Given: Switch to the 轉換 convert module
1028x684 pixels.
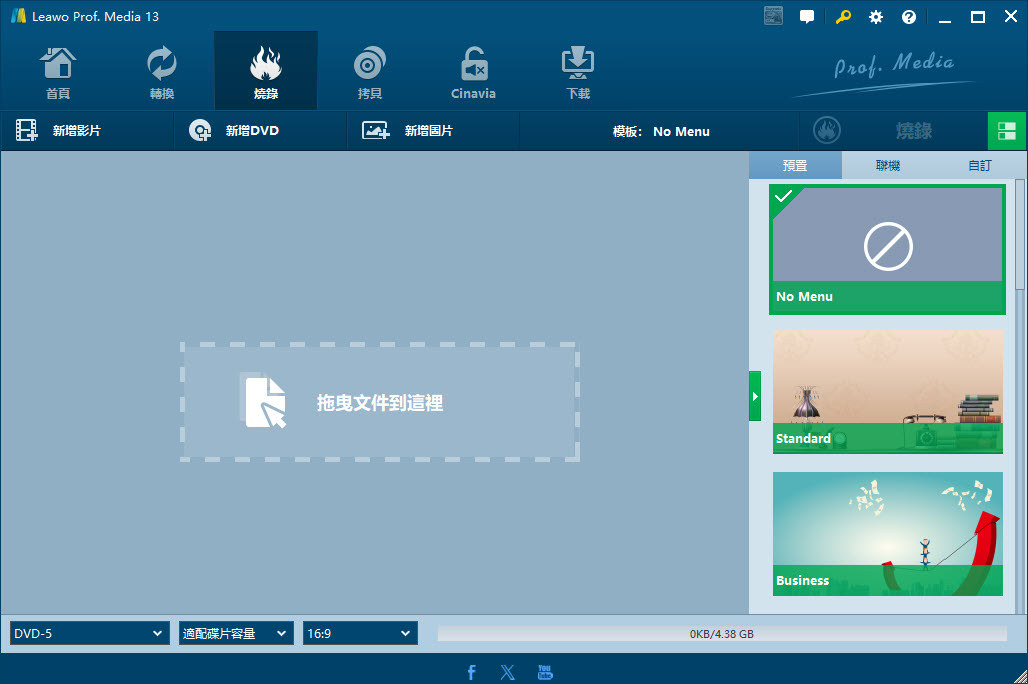Looking at the screenshot, I should 161,72.
